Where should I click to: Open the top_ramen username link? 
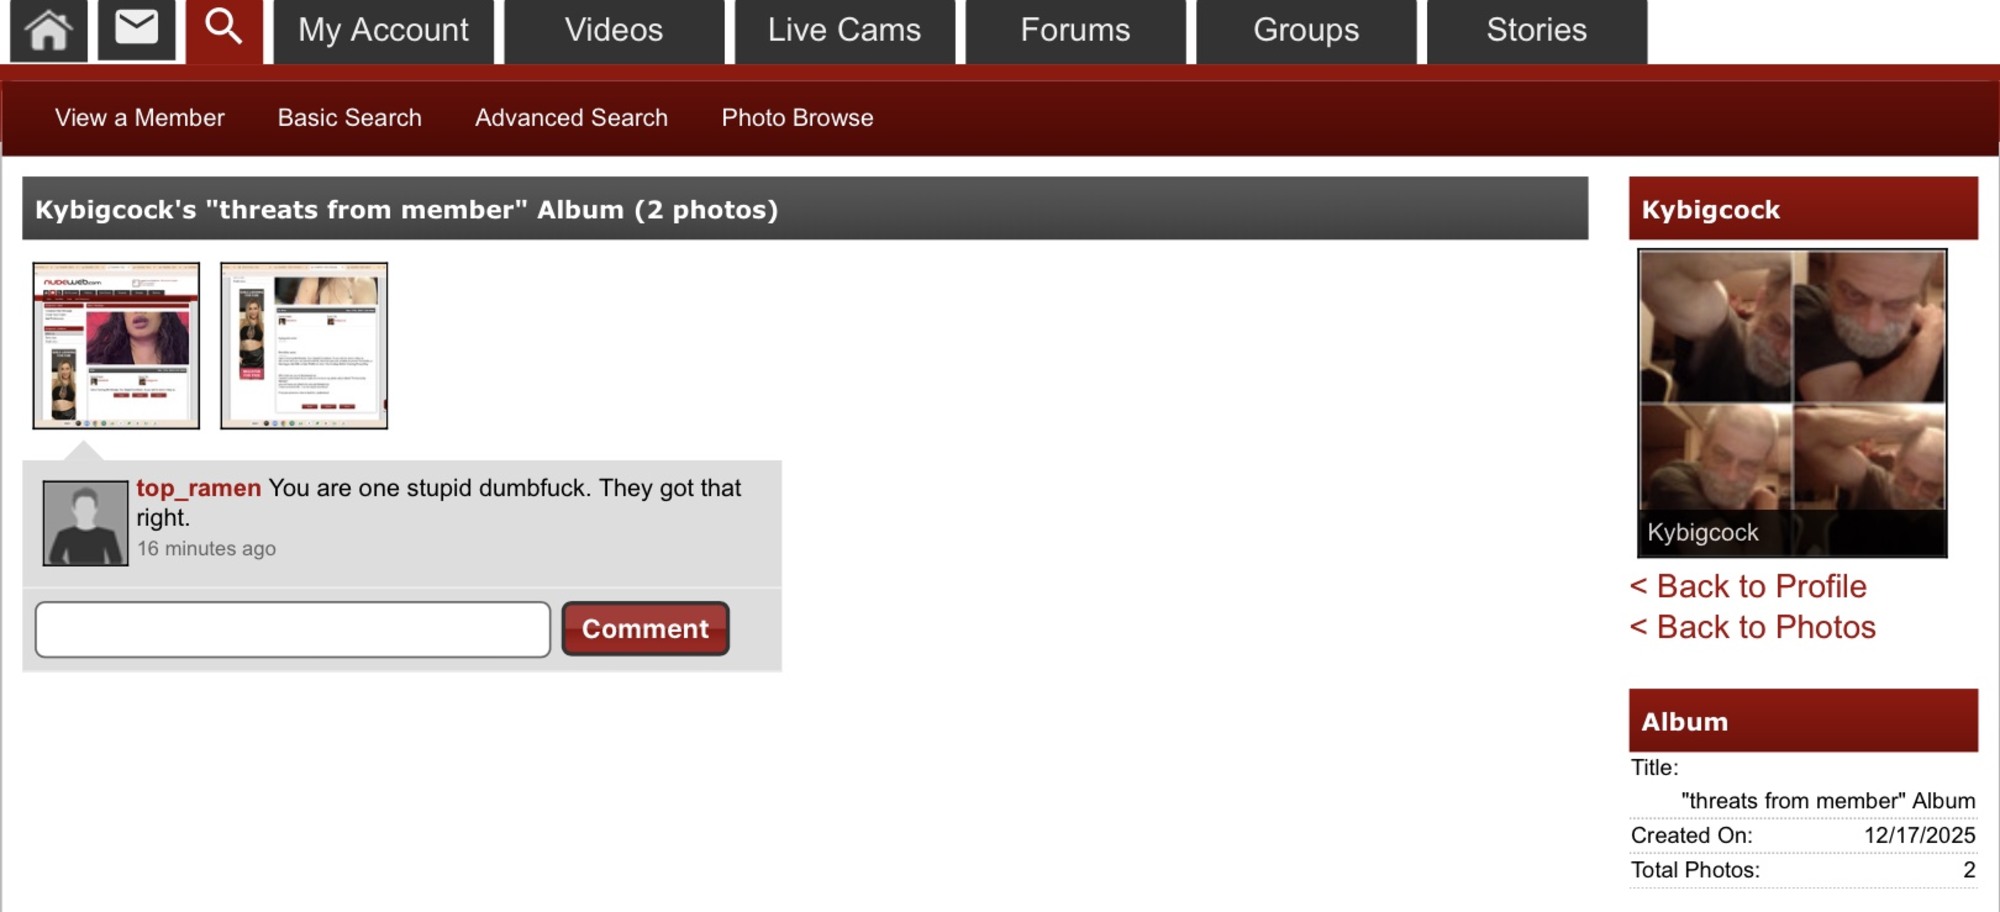point(198,488)
